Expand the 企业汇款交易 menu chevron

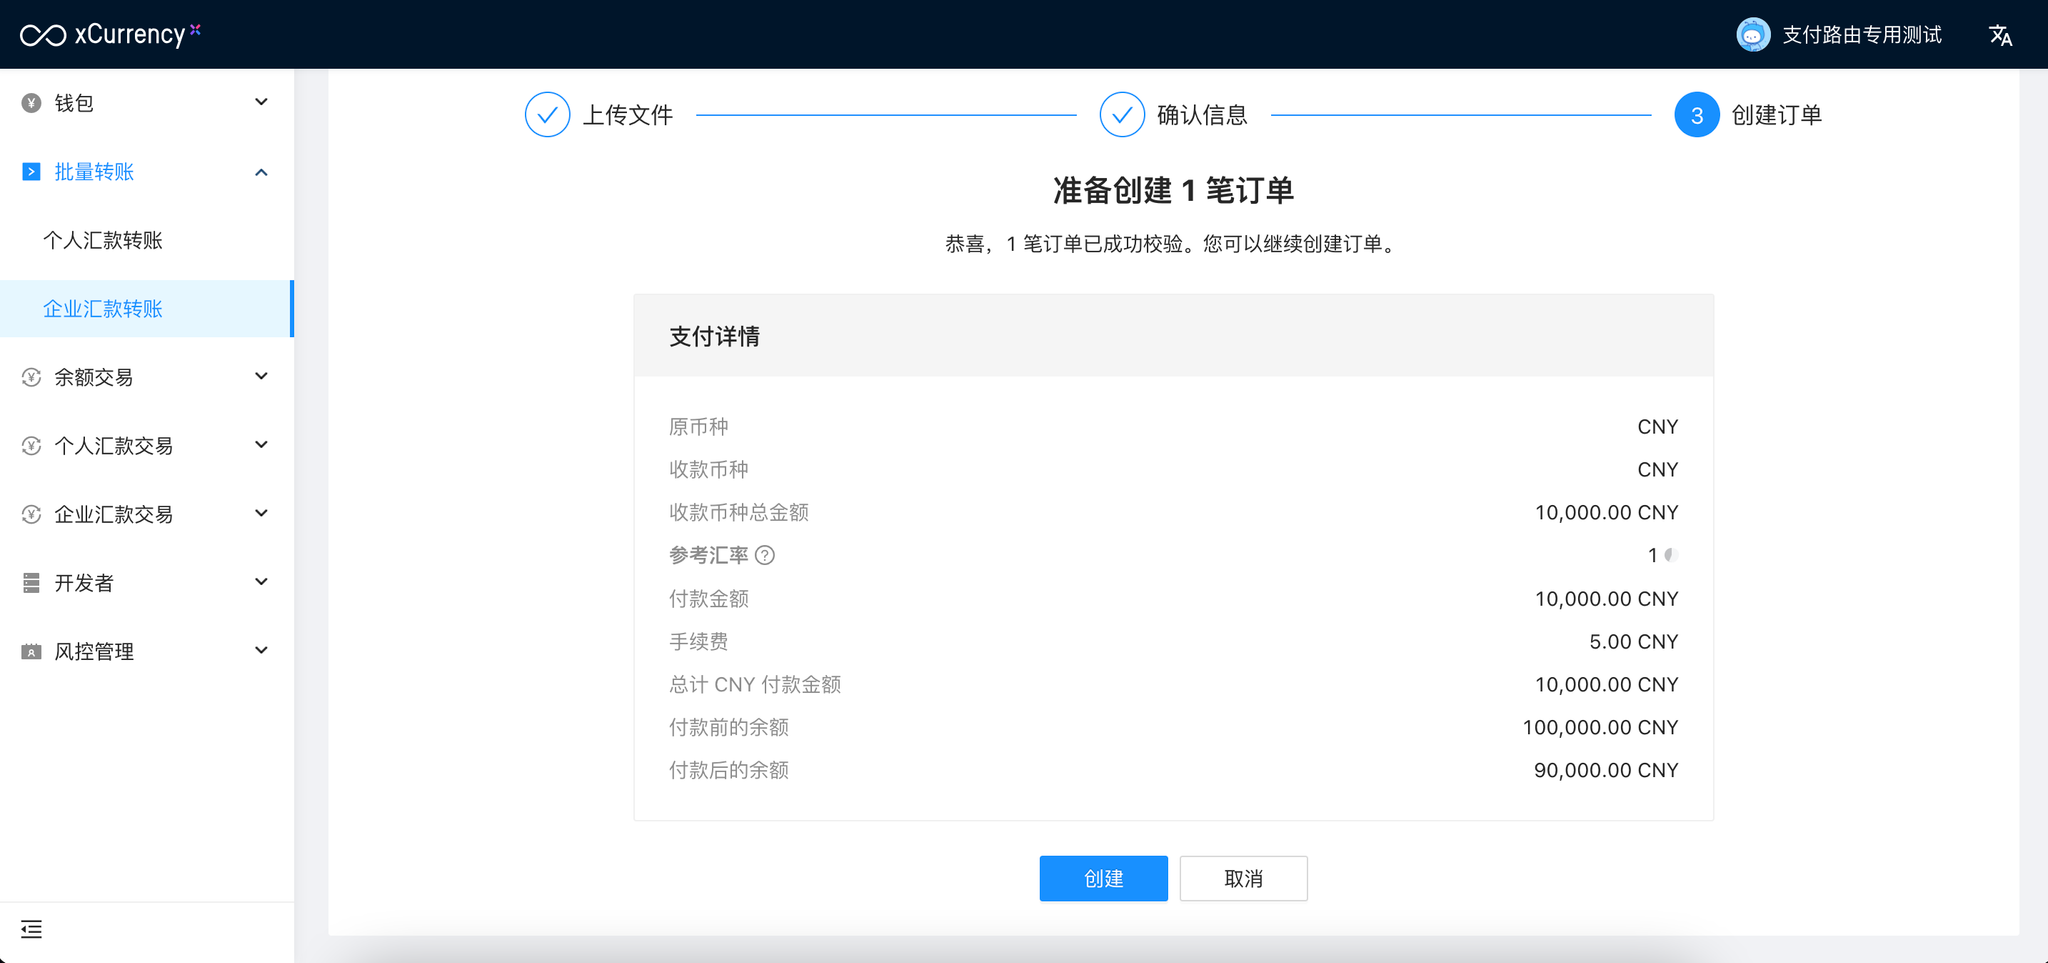pyautogui.click(x=261, y=513)
